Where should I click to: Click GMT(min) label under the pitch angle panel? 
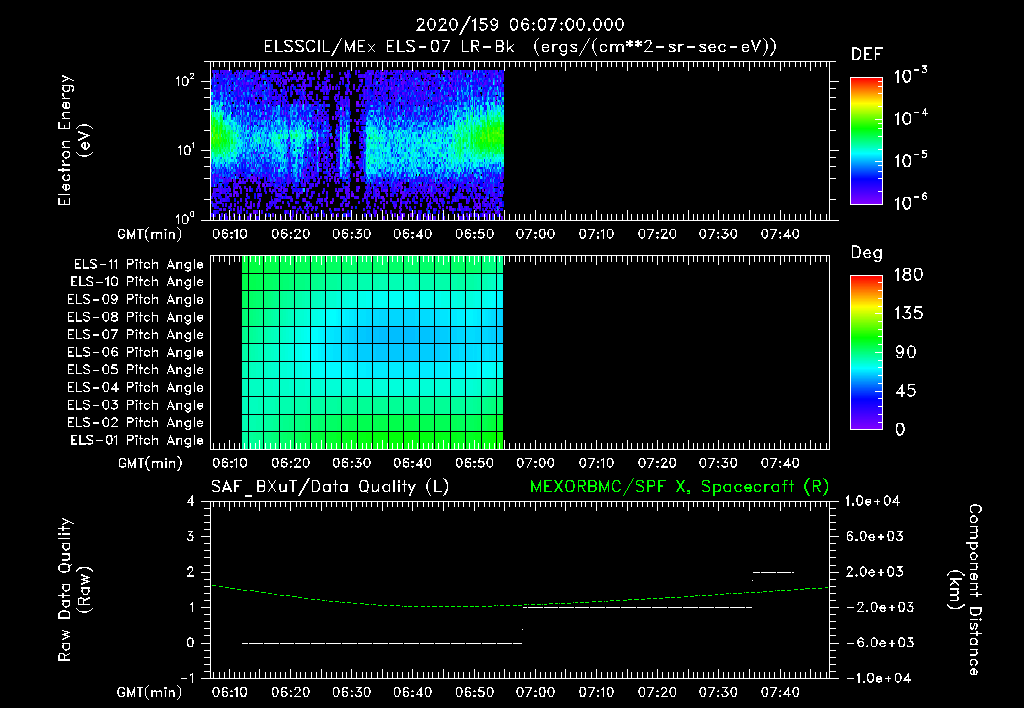[150, 464]
